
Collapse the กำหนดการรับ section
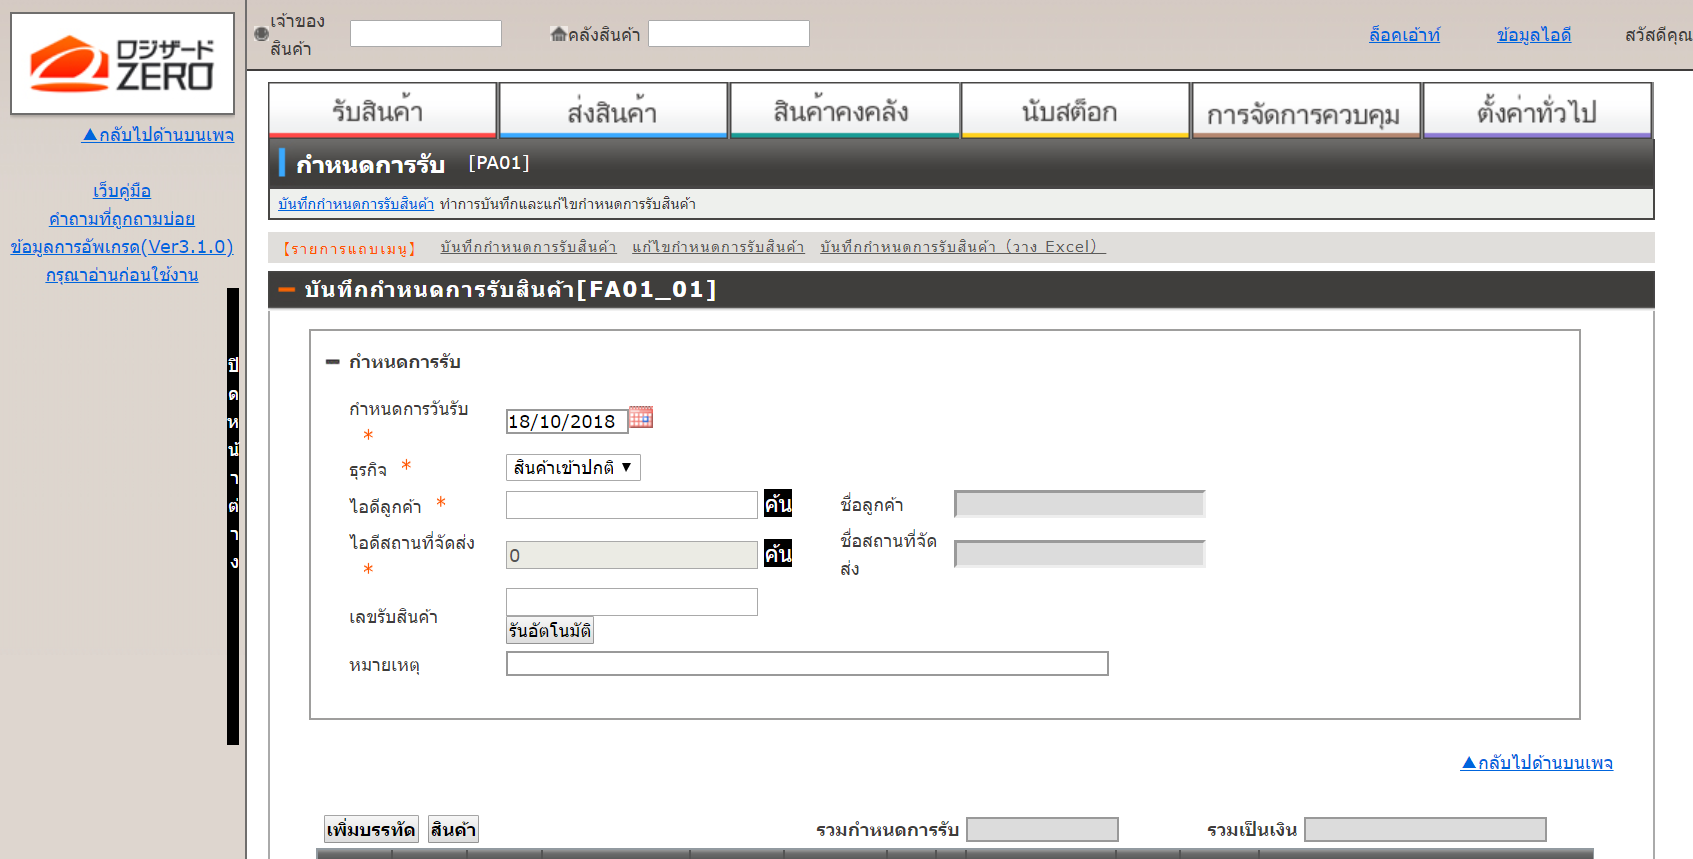pyautogui.click(x=333, y=362)
